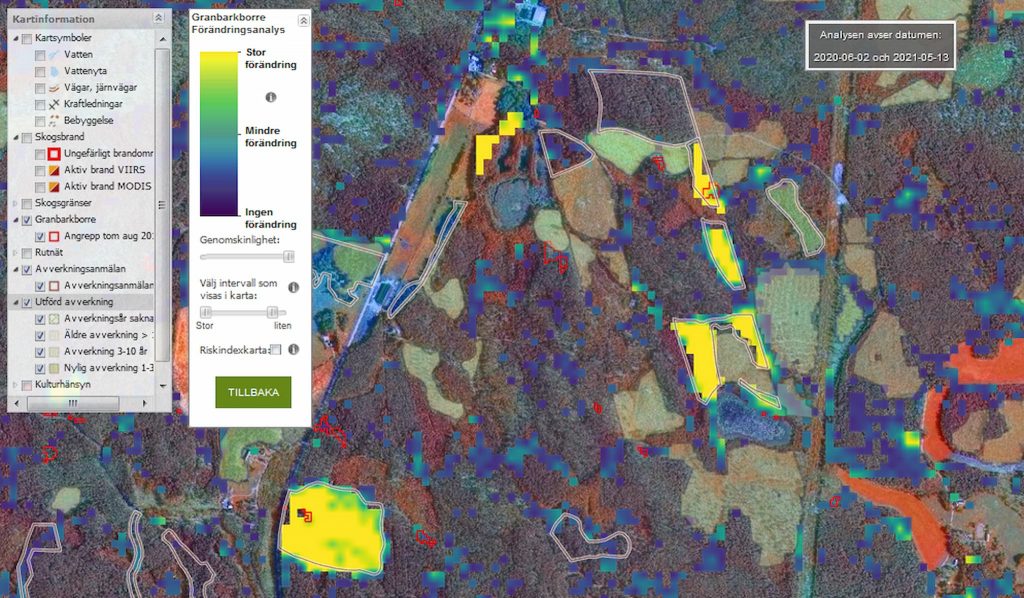1024x598 pixels.
Task: Click the Genomskinlighet transparency slider handle
Action: [288, 257]
